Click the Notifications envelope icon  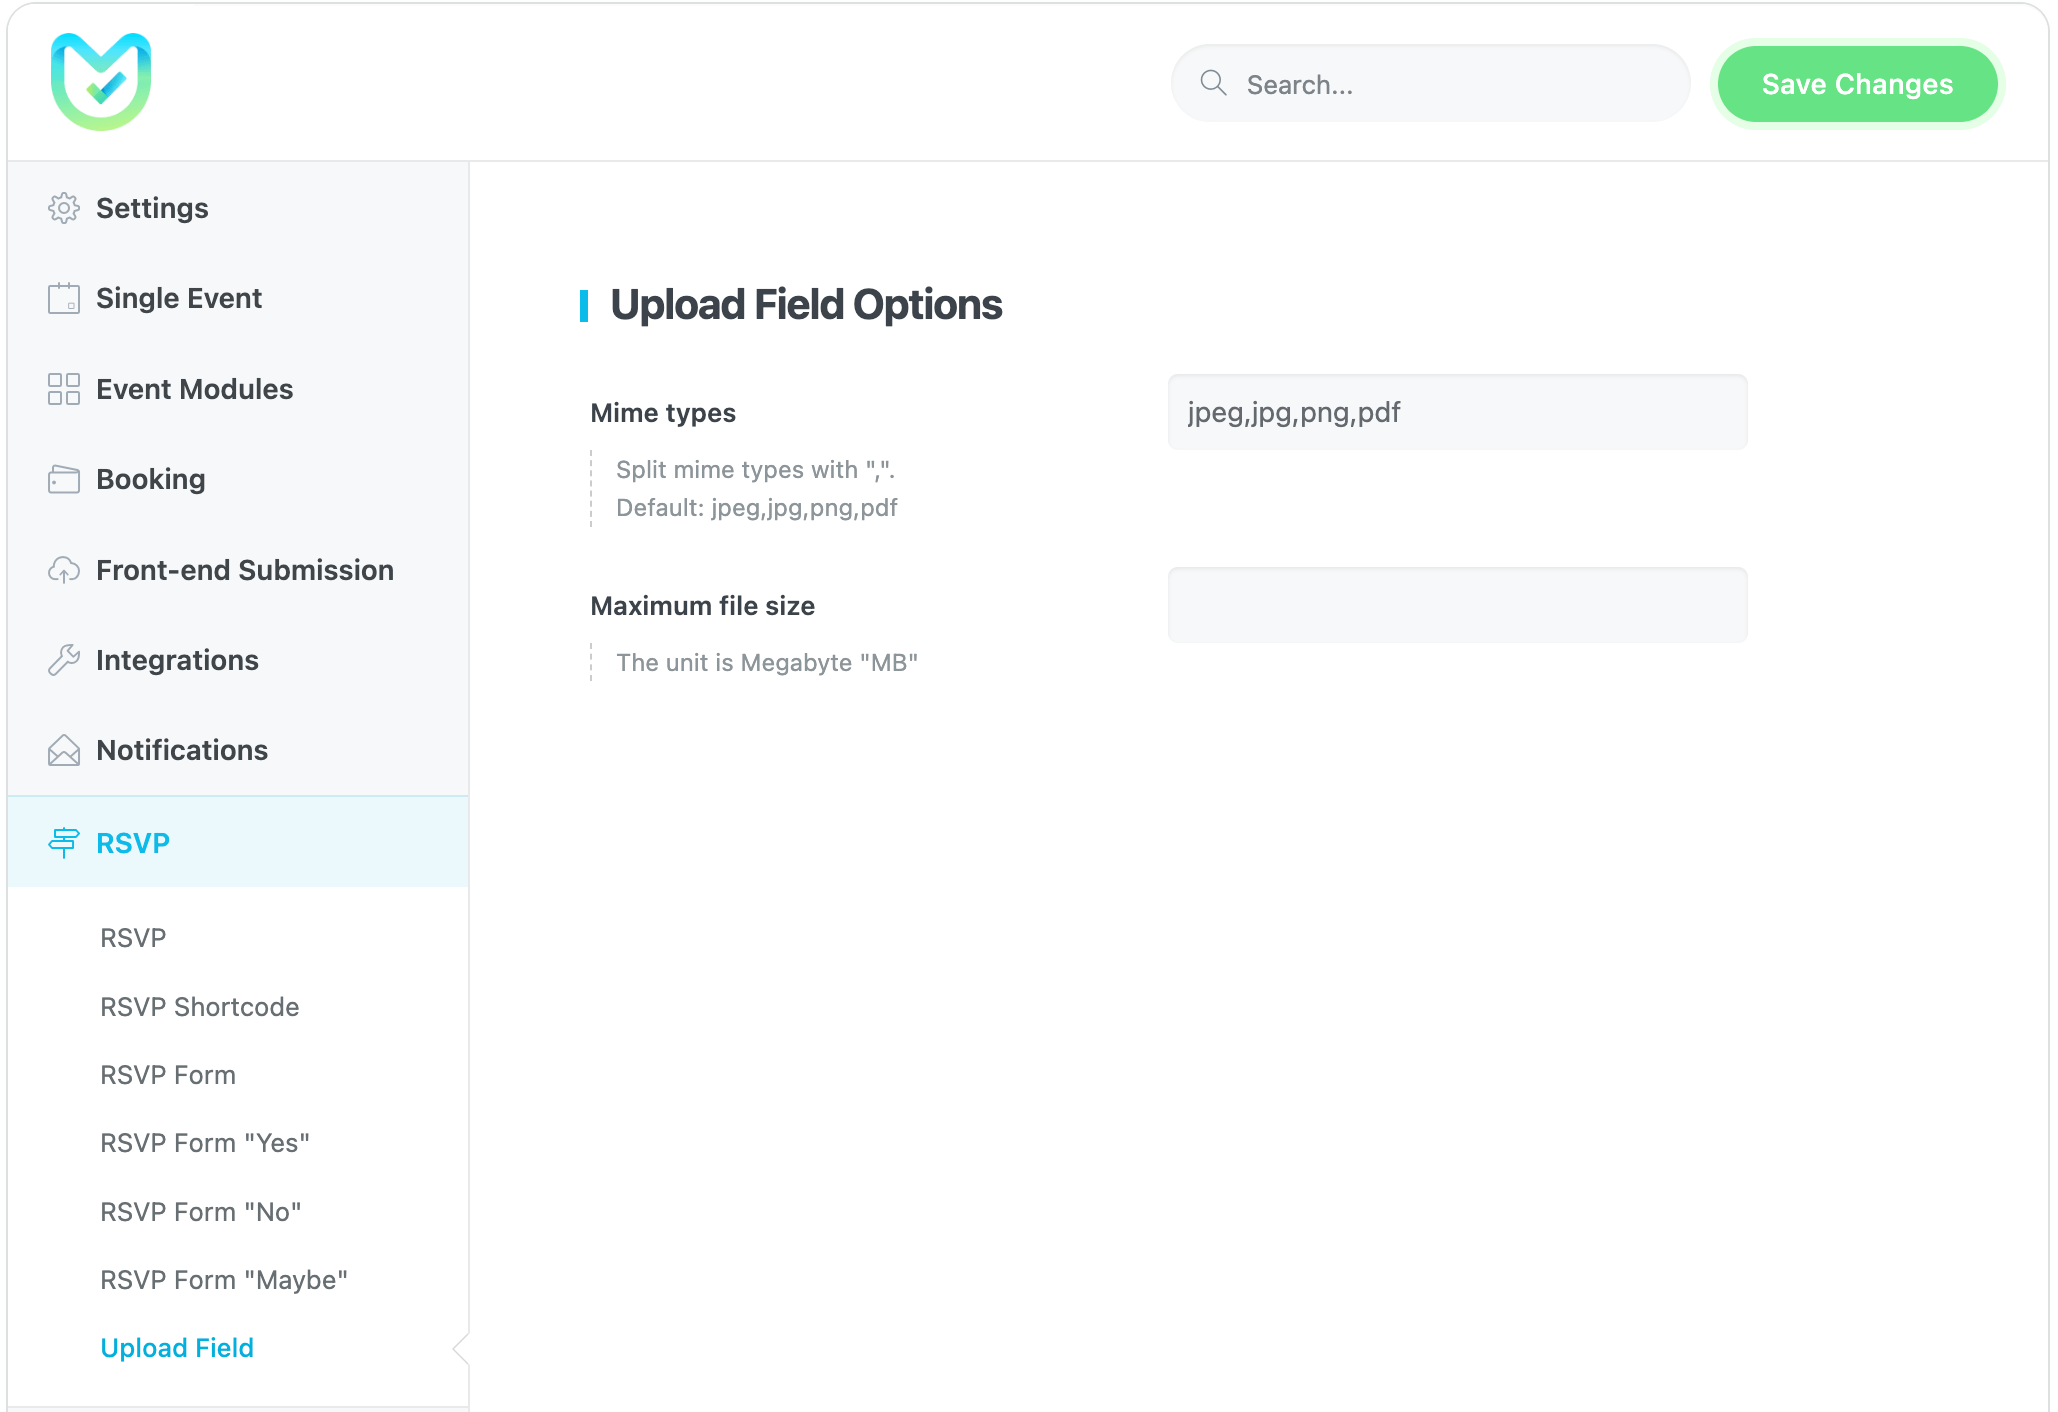click(64, 750)
